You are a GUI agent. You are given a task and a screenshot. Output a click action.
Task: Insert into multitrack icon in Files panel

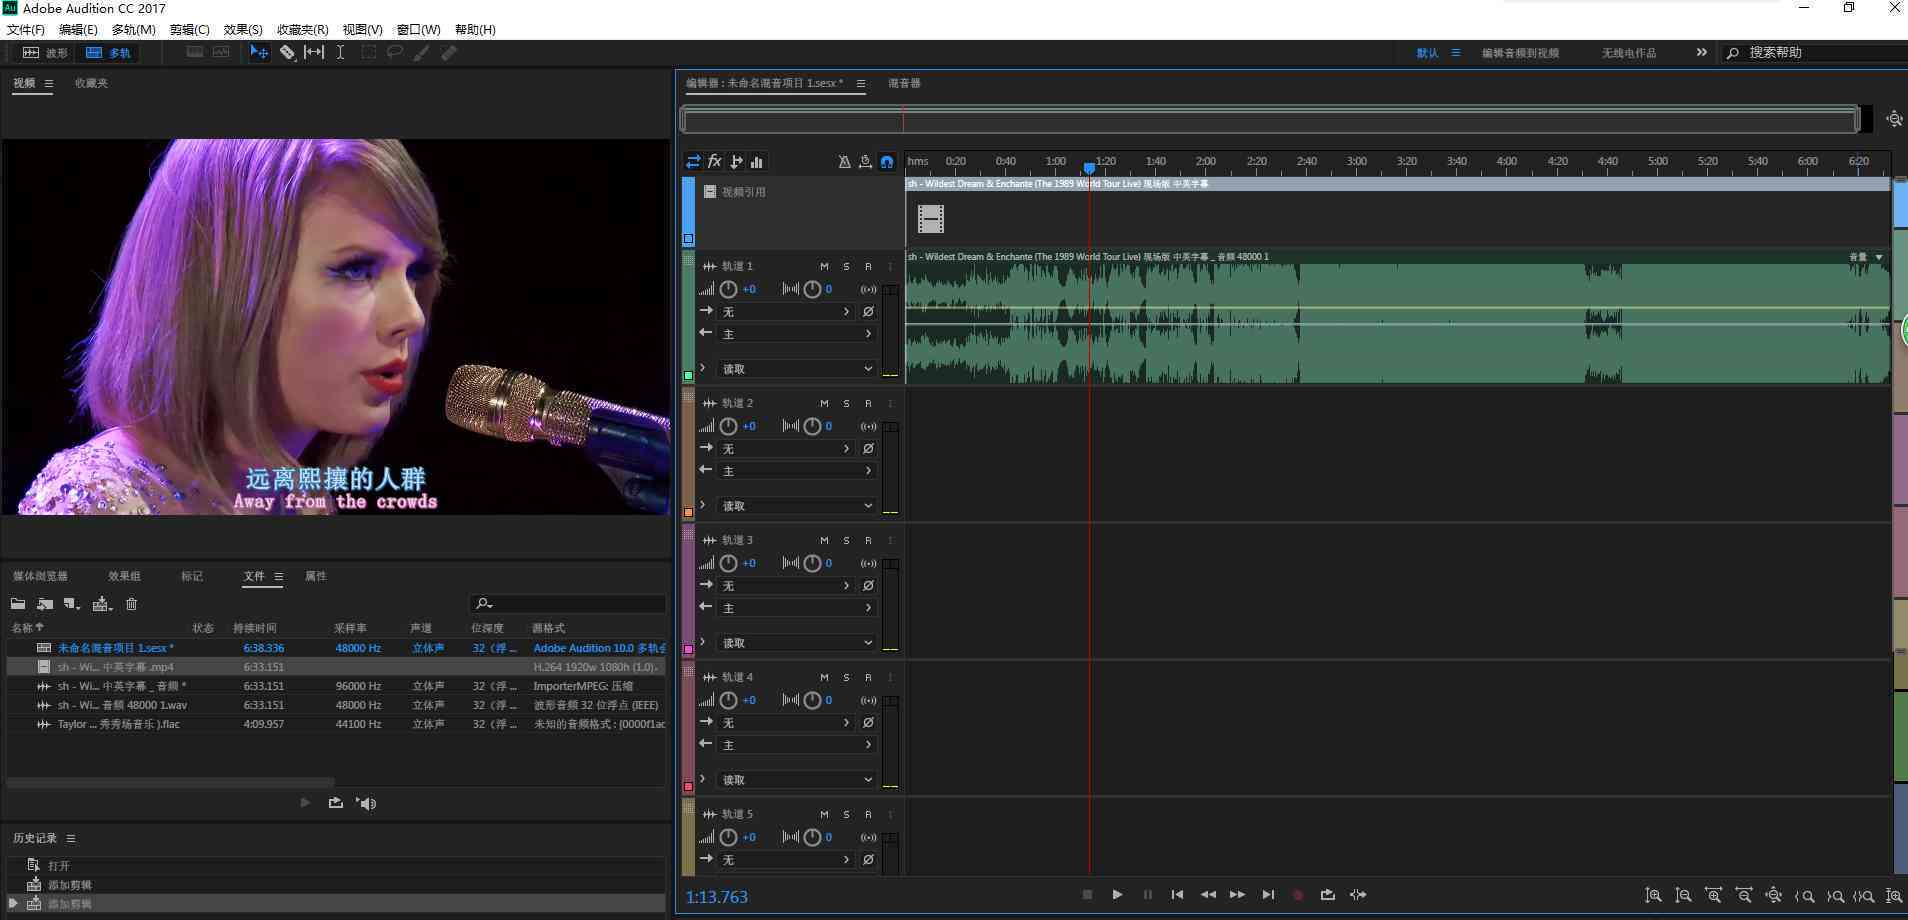pos(102,604)
